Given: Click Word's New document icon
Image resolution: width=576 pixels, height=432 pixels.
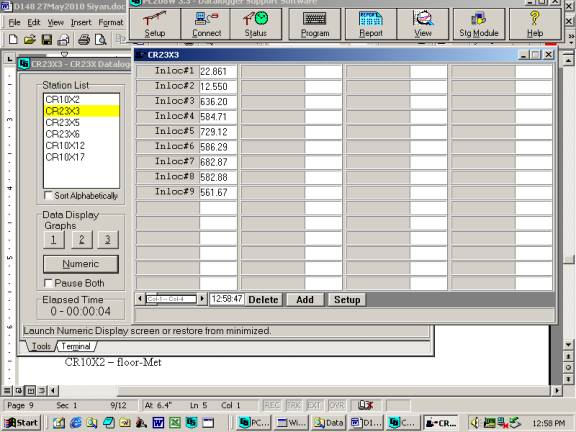Looking at the screenshot, I should [13, 39].
